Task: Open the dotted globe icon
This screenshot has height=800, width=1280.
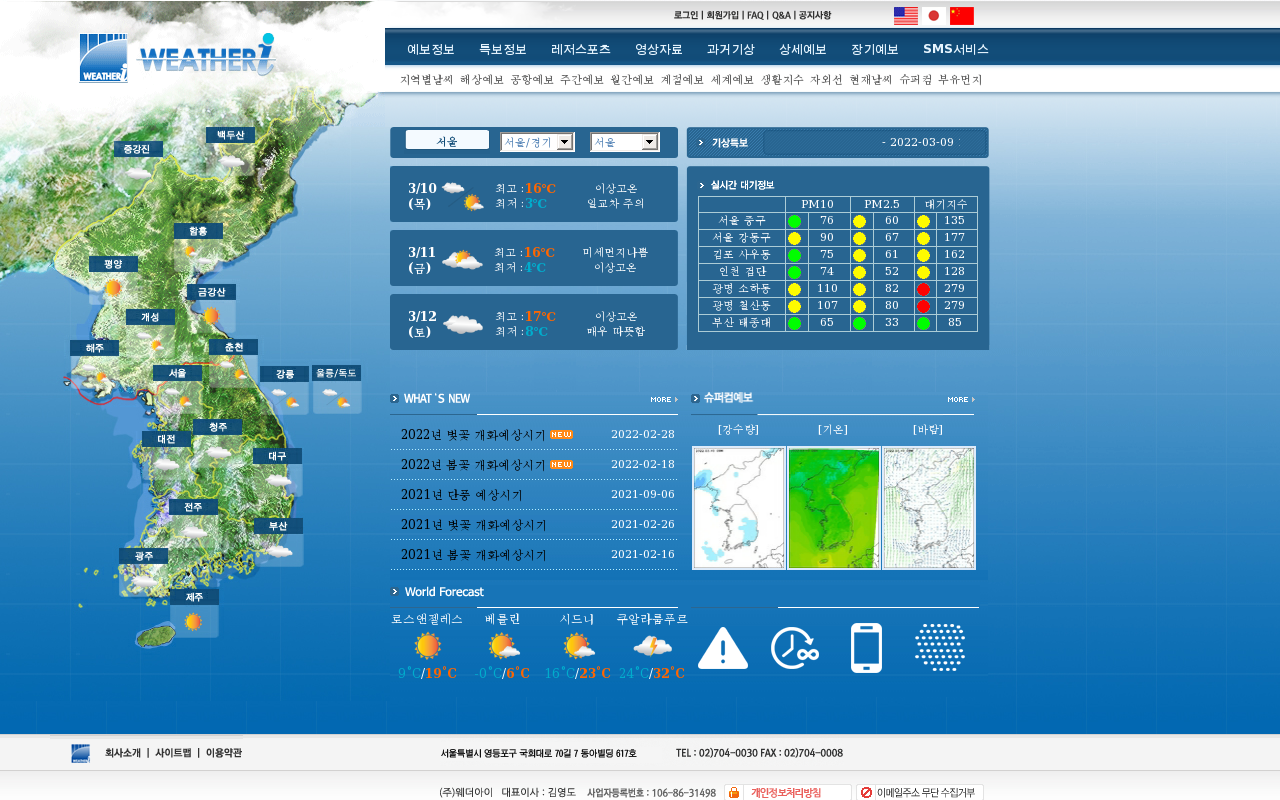Action: (939, 648)
